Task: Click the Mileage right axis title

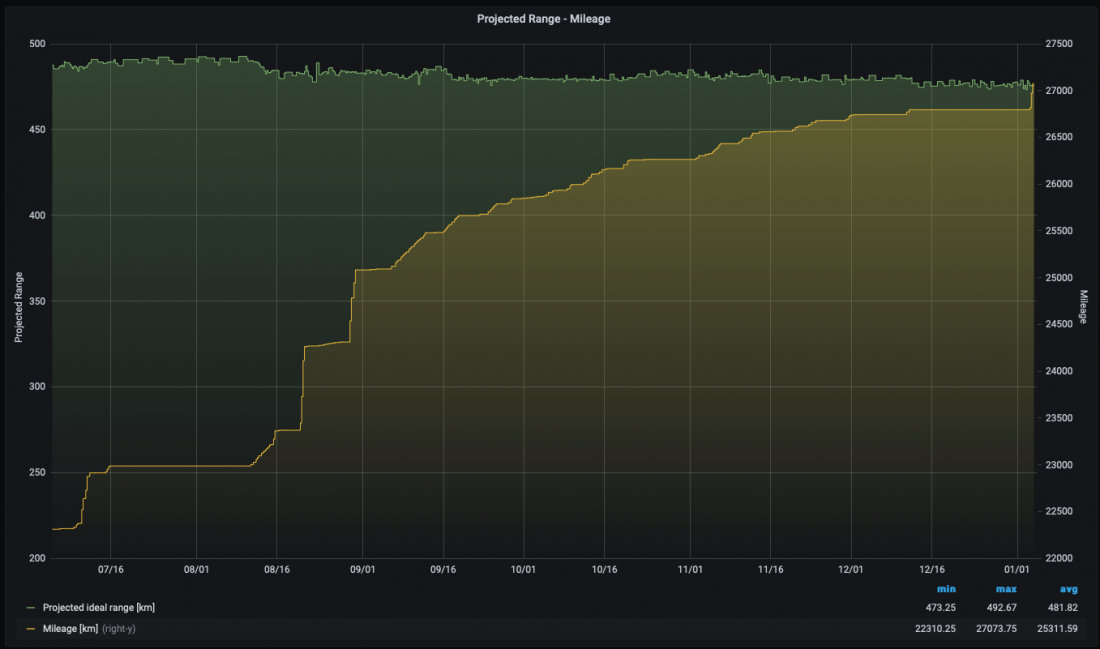Action: point(1083,301)
